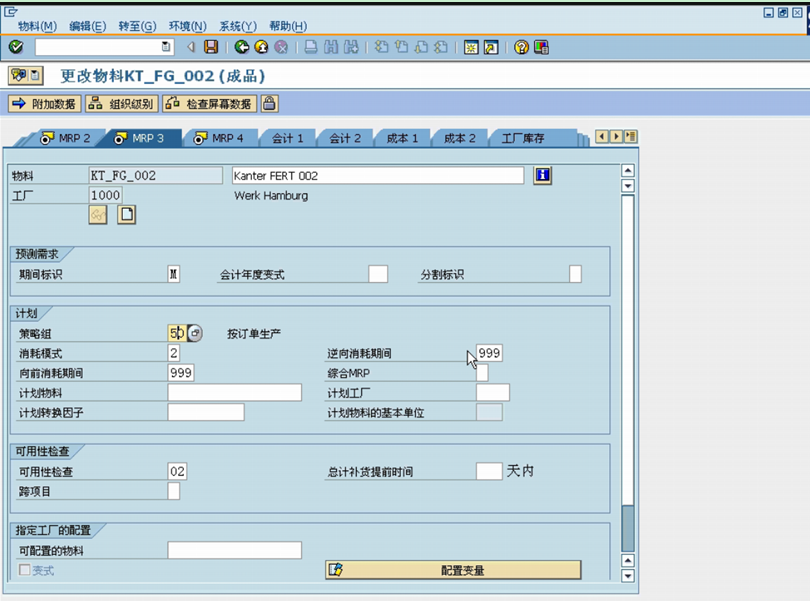This screenshot has height=601, width=810.
Task: Click the Save diskette icon
Action: coord(210,47)
